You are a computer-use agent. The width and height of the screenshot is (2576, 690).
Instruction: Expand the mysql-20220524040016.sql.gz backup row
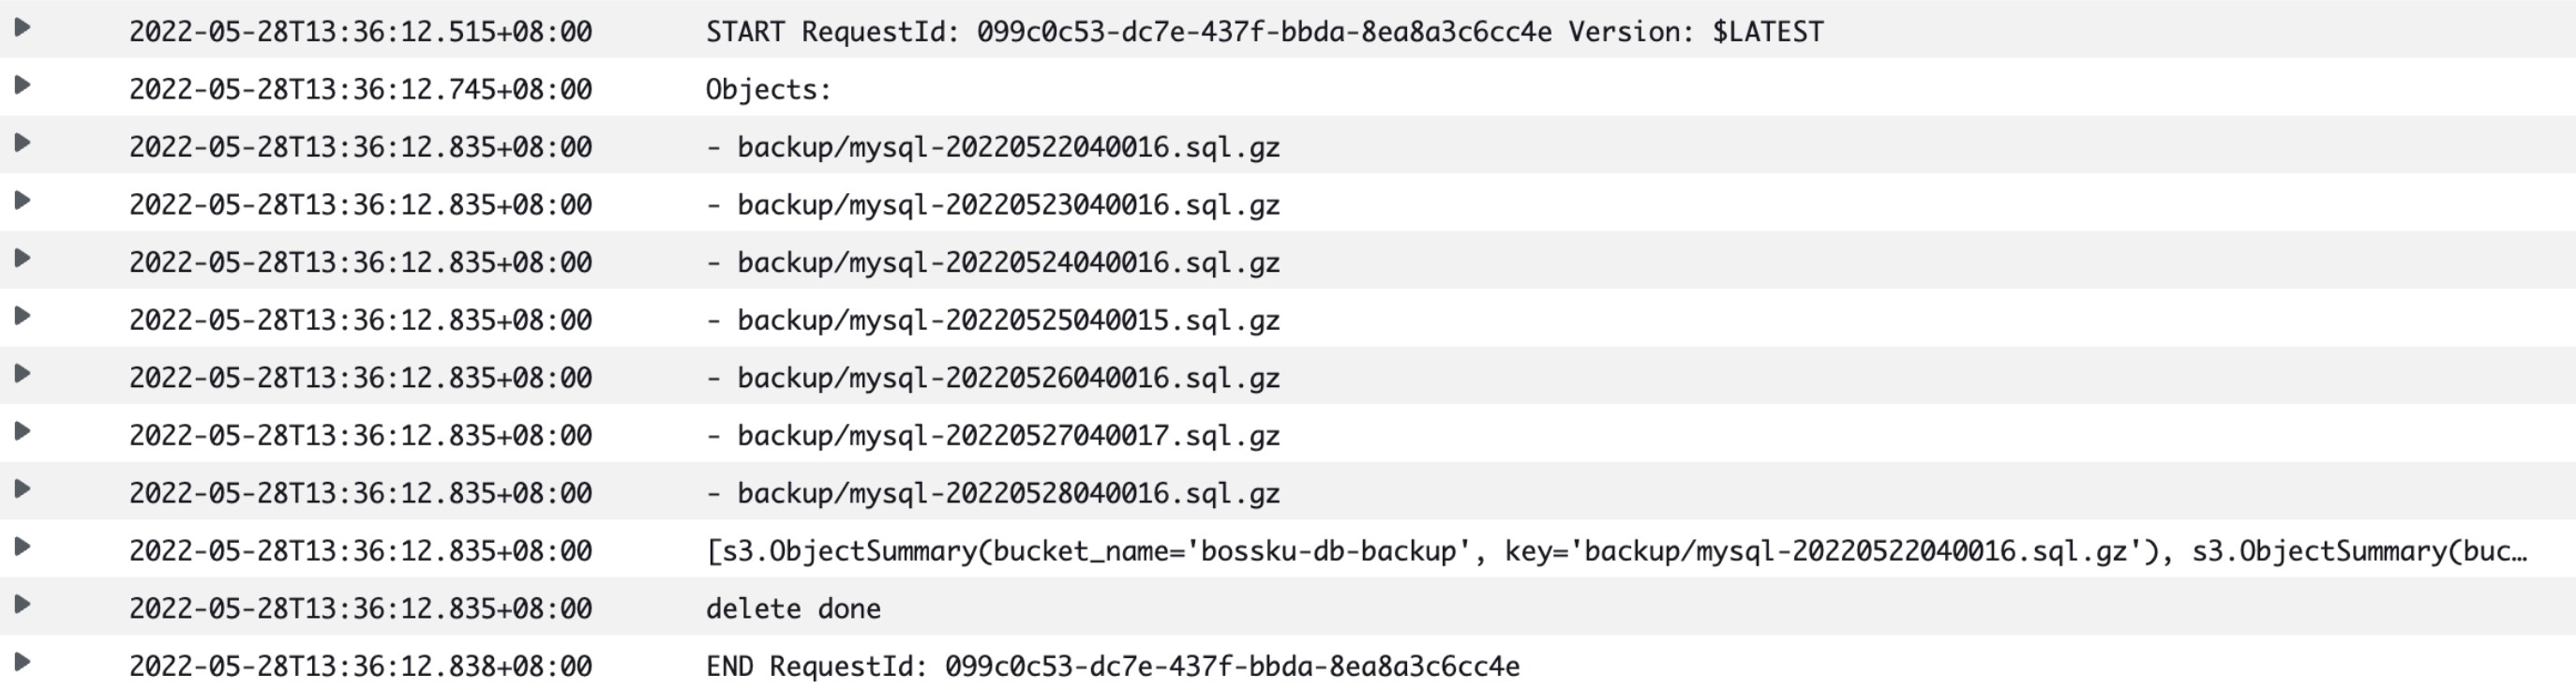pos(22,259)
